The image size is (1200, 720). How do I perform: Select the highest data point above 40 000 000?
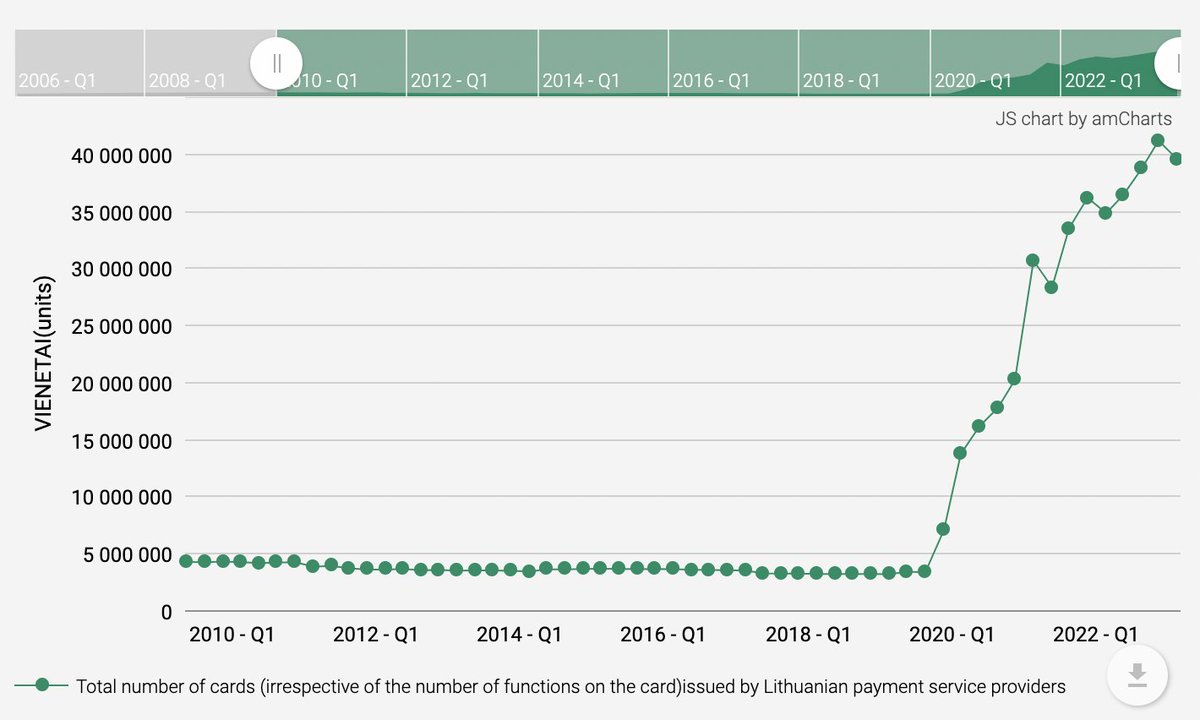pos(1158,141)
